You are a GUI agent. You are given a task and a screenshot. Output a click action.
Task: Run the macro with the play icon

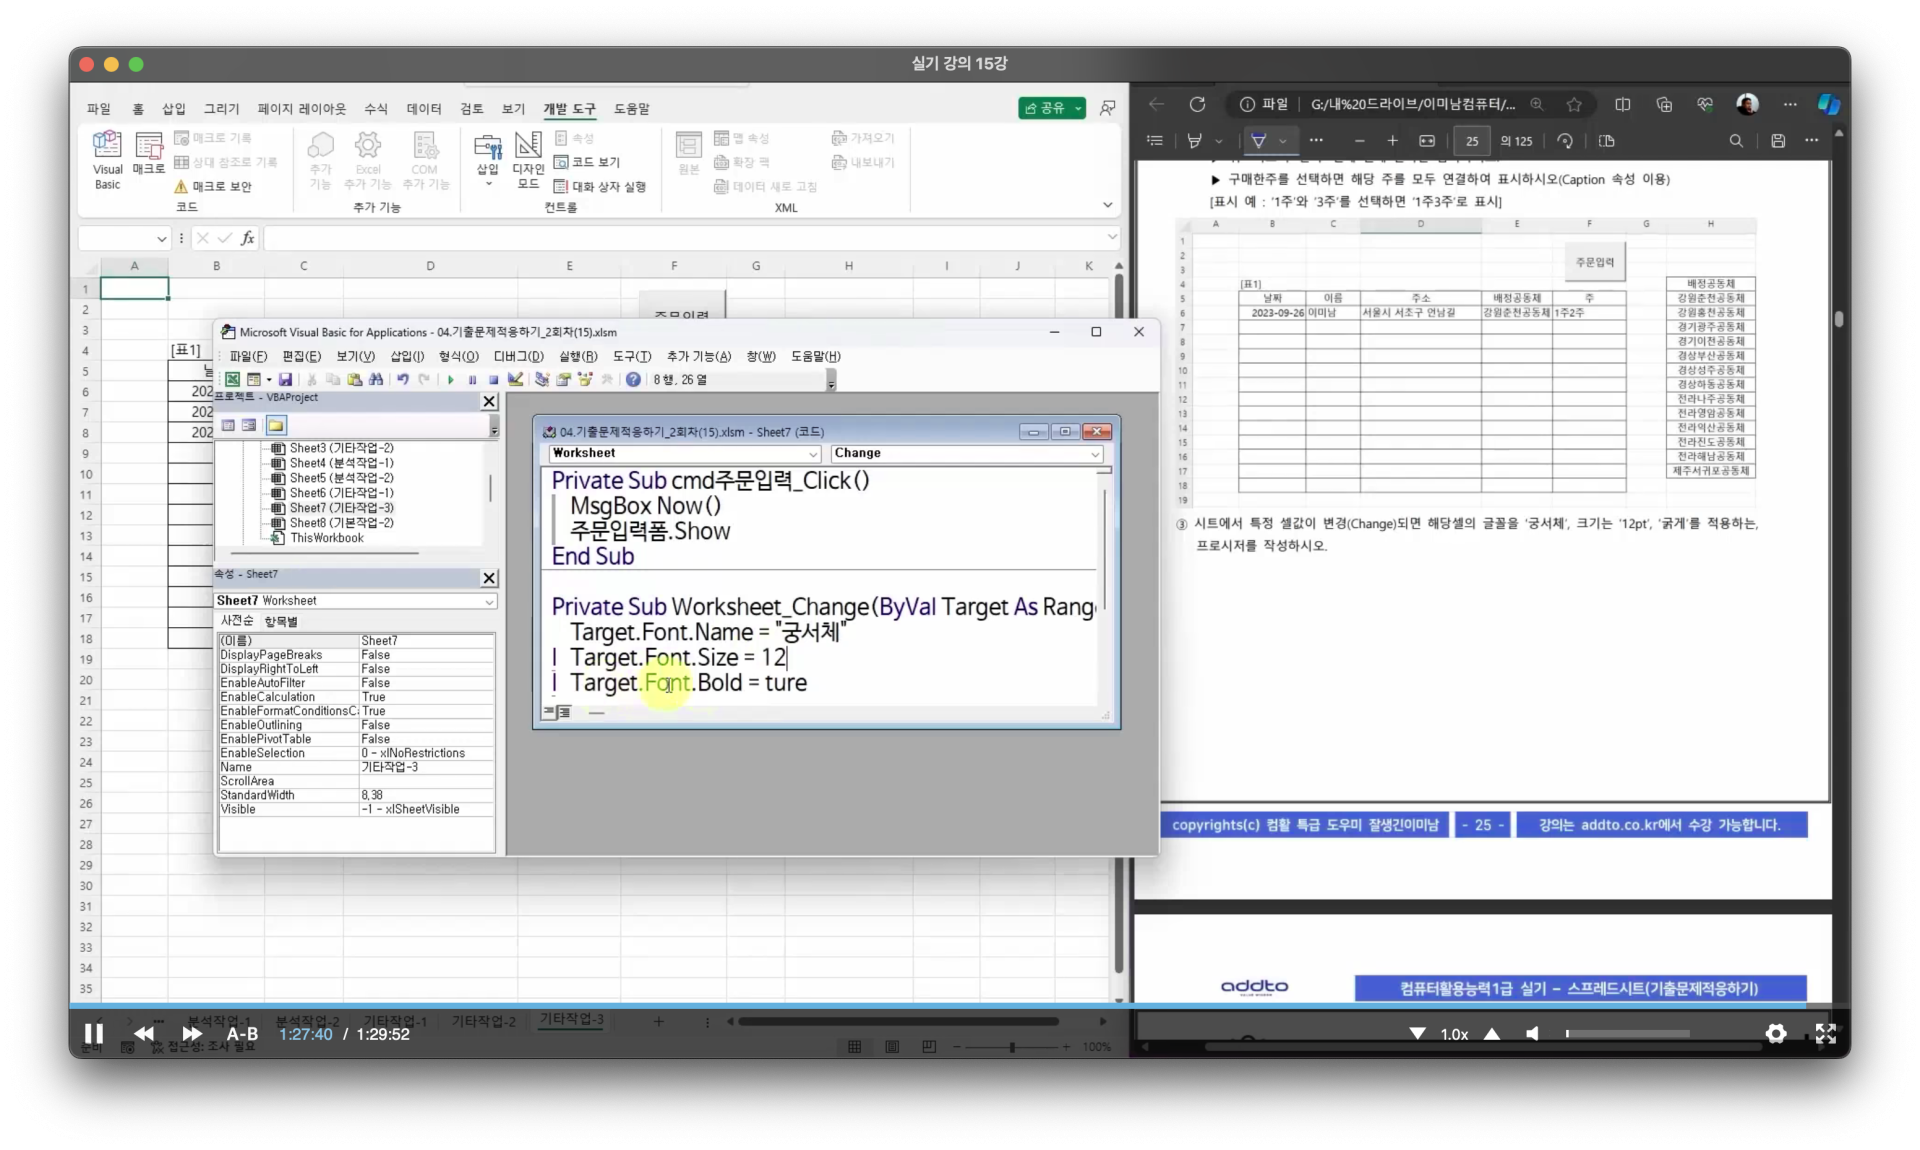click(x=451, y=380)
